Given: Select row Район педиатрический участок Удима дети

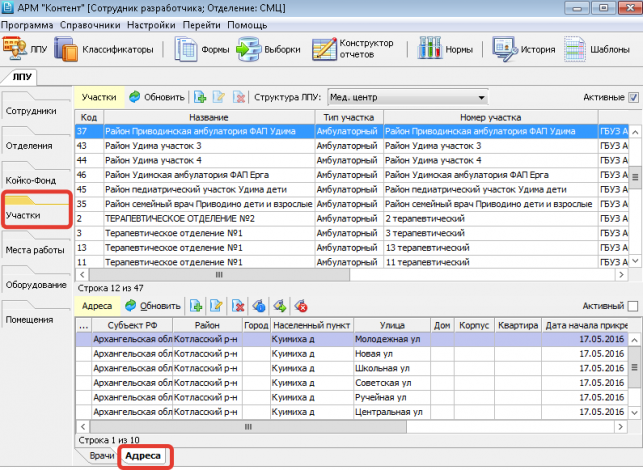Looking at the screenshot, I should pyautogui.click(x=351, y=189).
